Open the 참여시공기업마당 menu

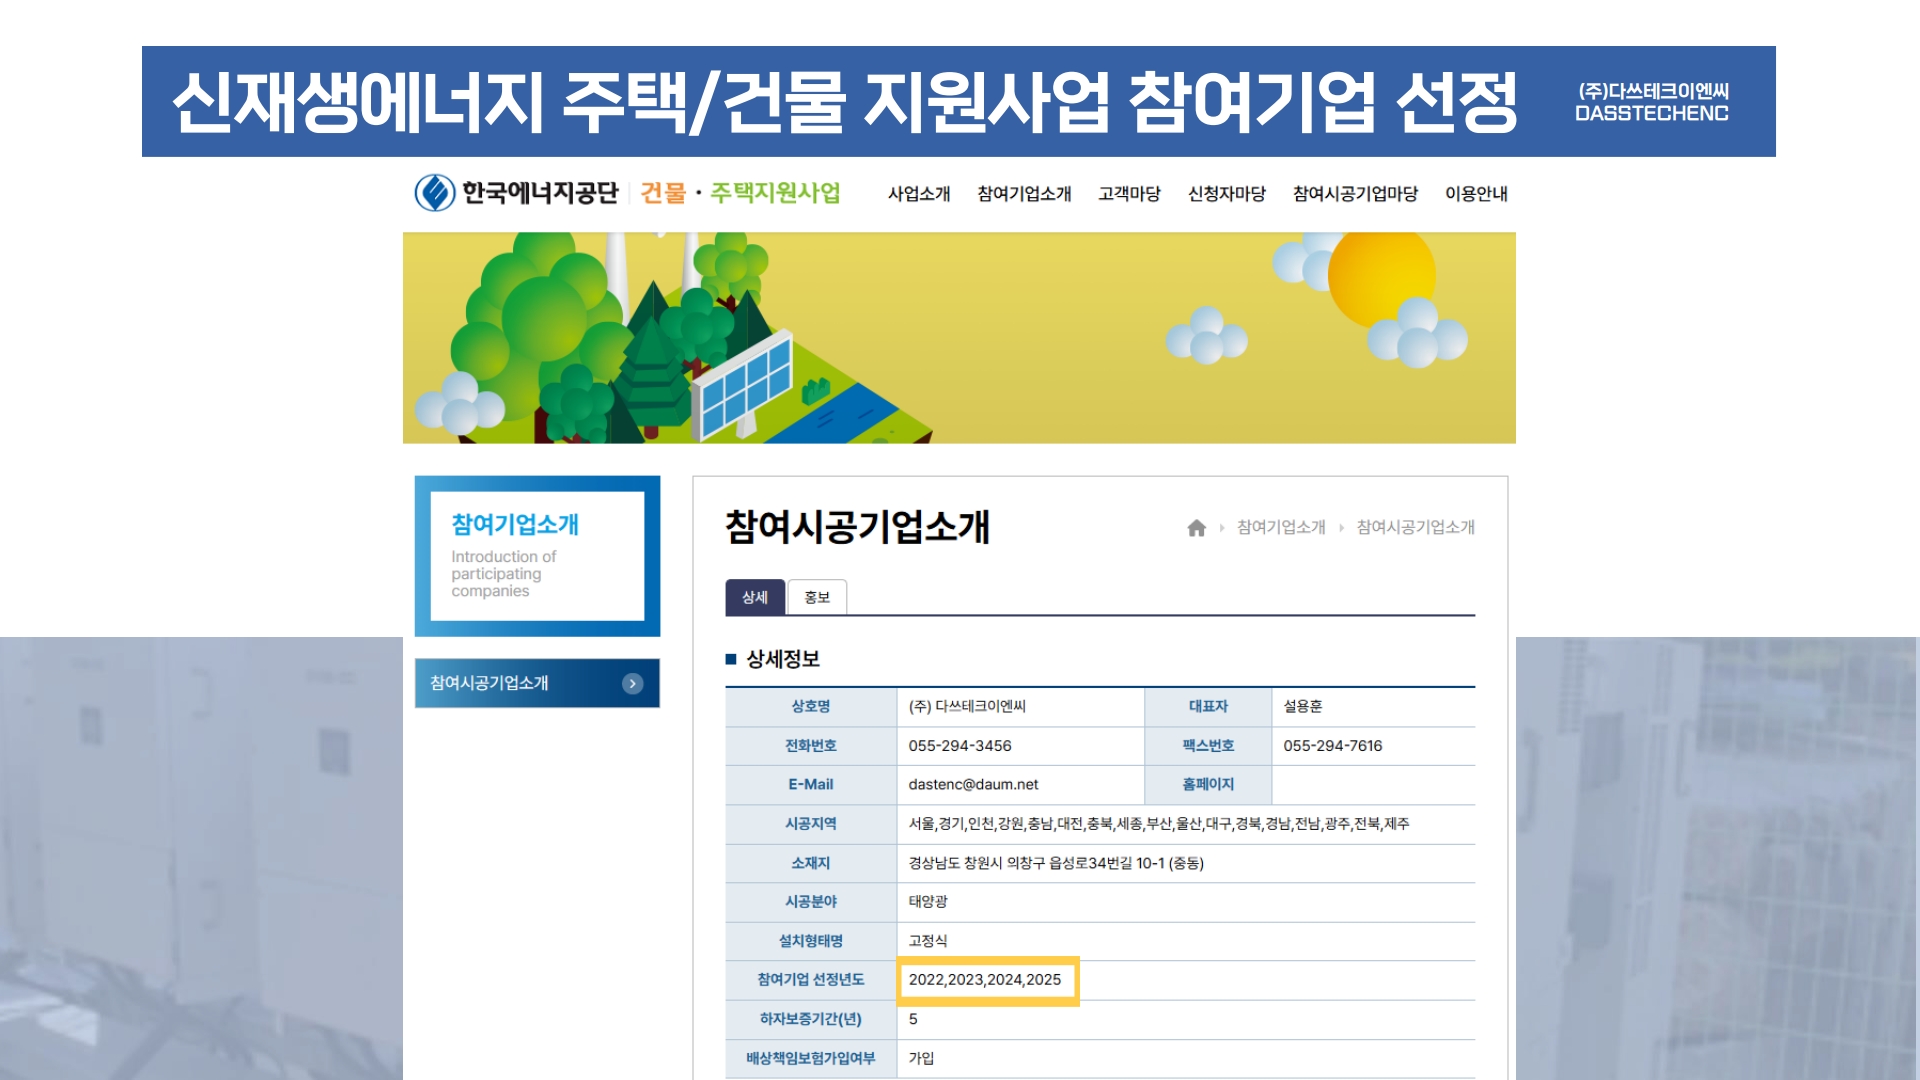tap(1355, 193)
